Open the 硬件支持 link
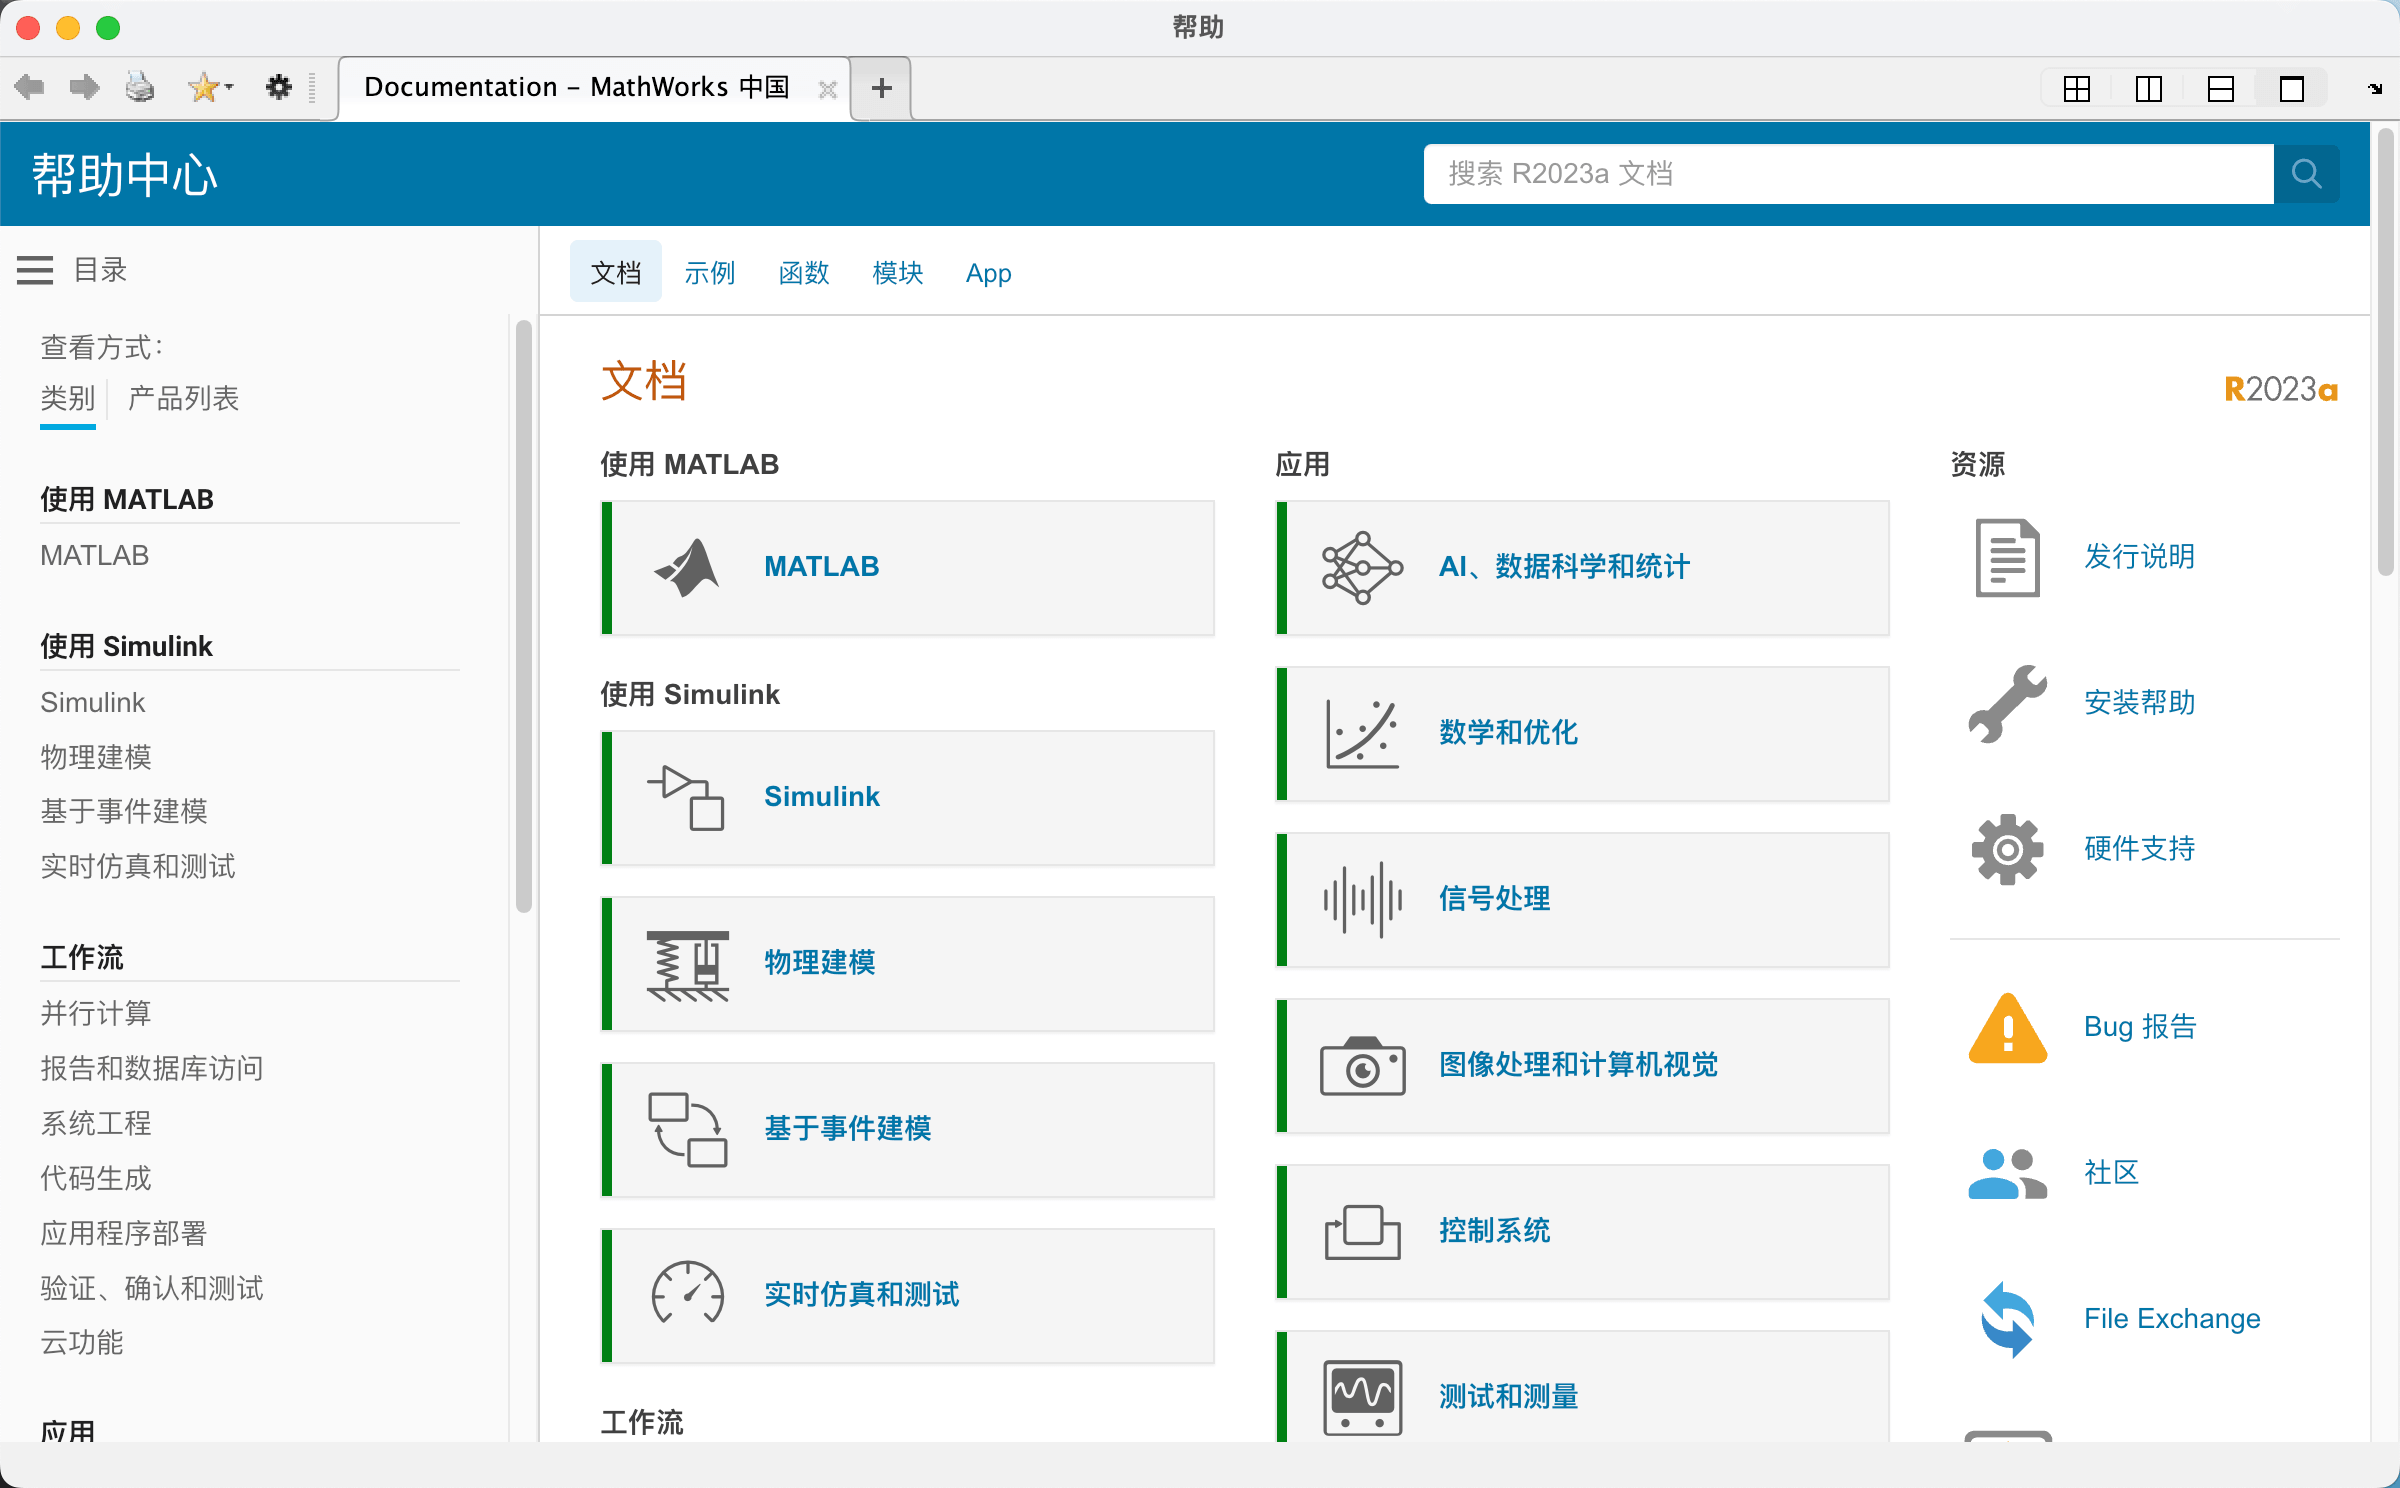Image resolution: width=2400 pixels, height=1488 pixels. tap(2140, 848)
